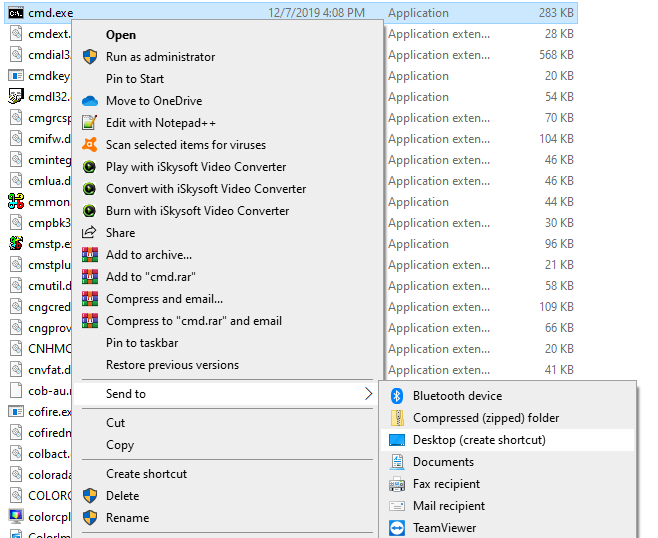Viewport: 658px width, 538px height.
Task: Click the iSkysoft icon next to Burn
Action: 89,211
